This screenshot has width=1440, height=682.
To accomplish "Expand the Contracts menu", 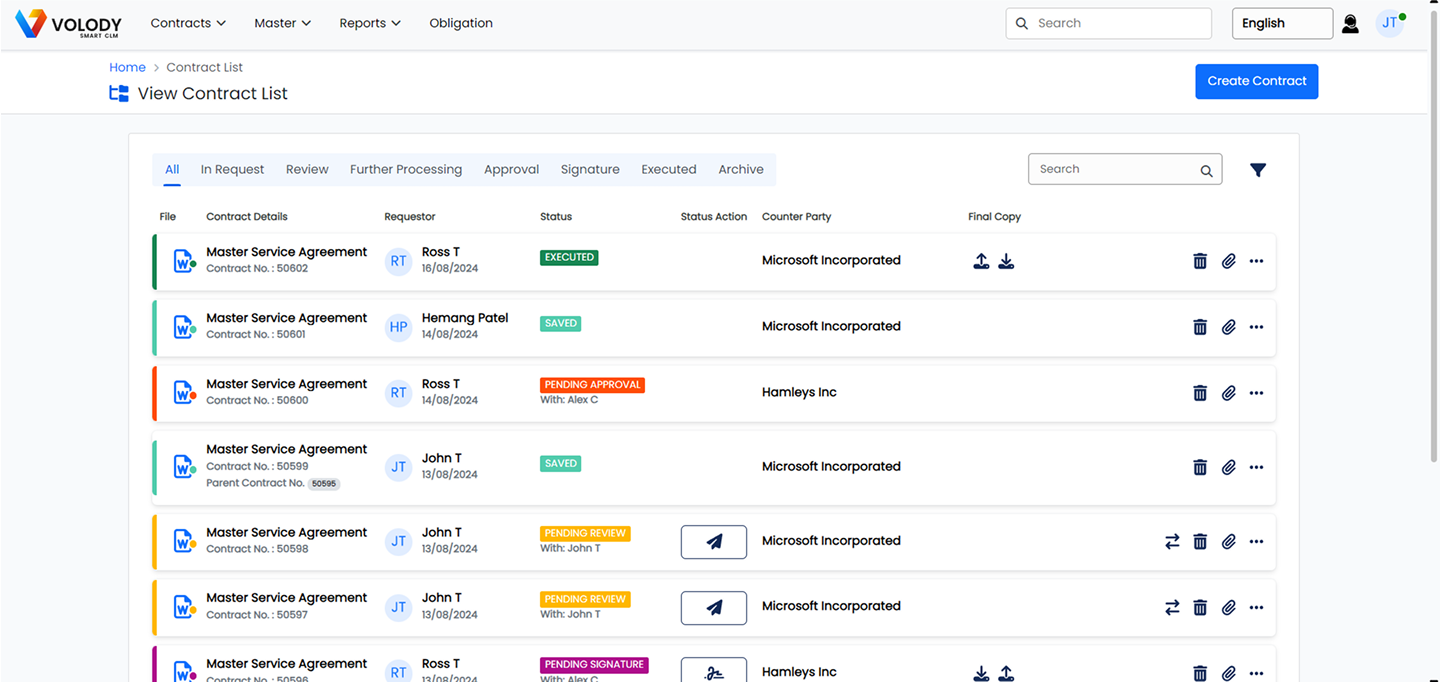I will click(188, 23).
